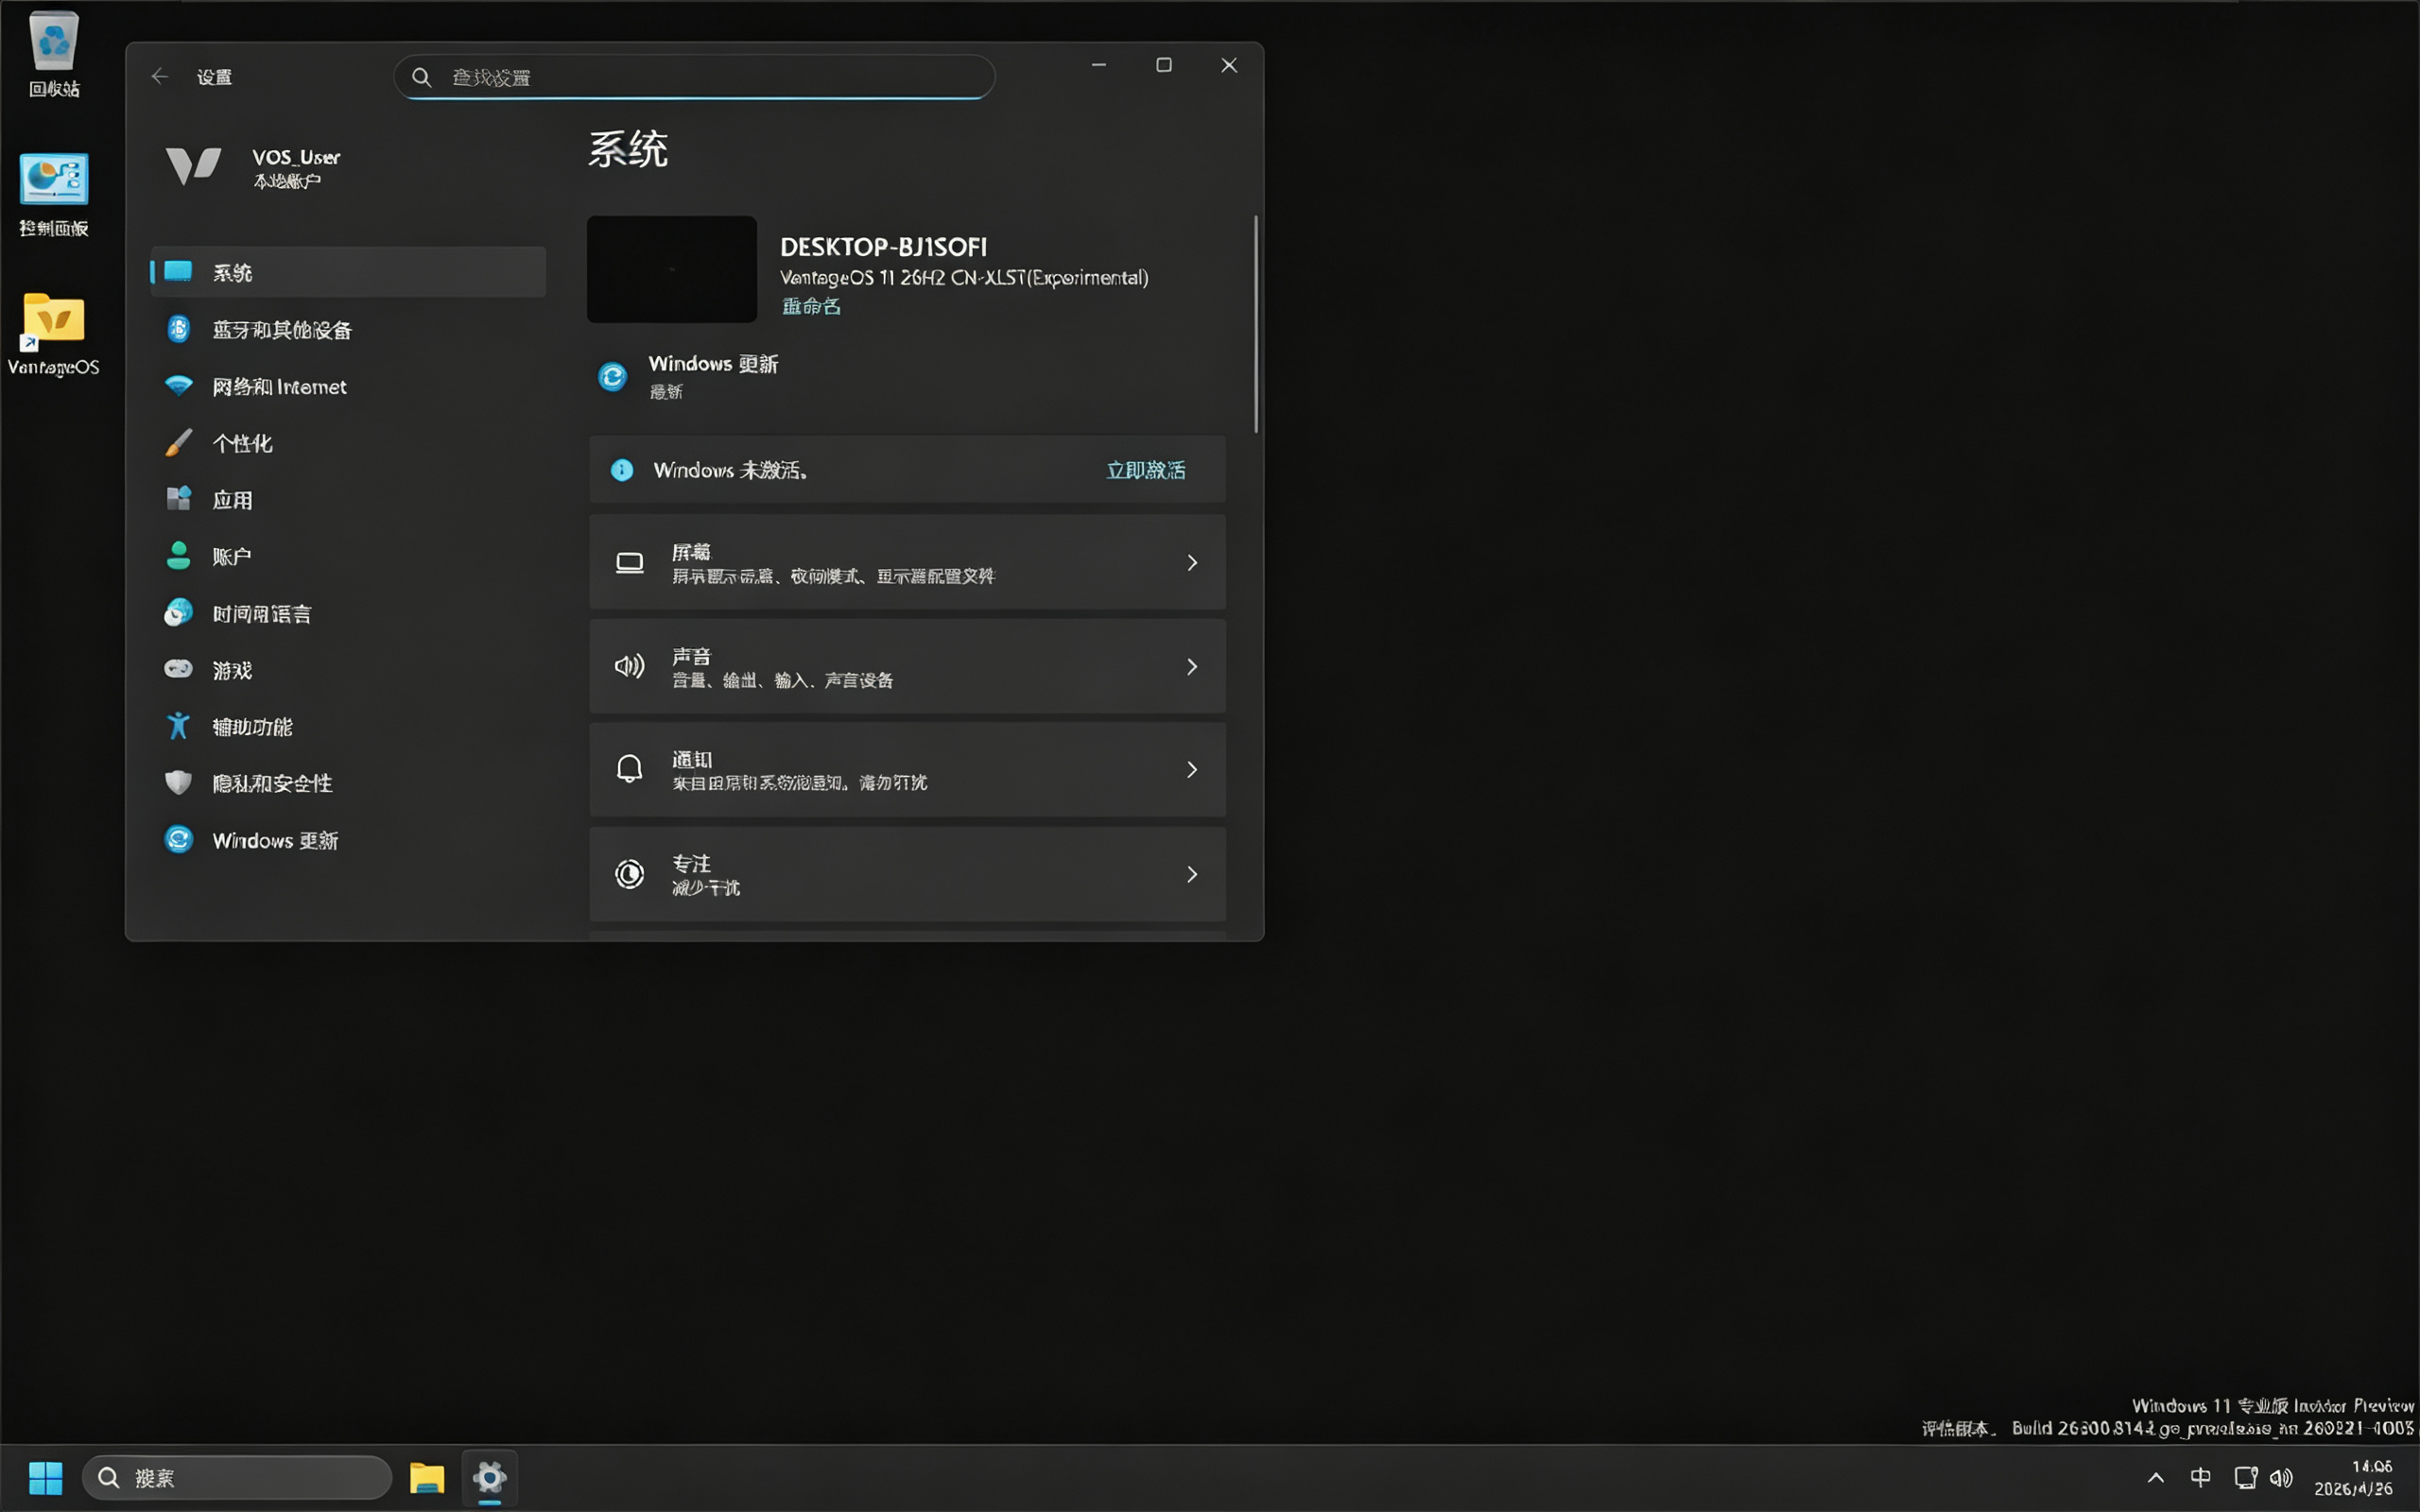Select the VantageOS folder shortcut on desktop
Viewport: 2420px width, 1512px height.
coord(54,334)
